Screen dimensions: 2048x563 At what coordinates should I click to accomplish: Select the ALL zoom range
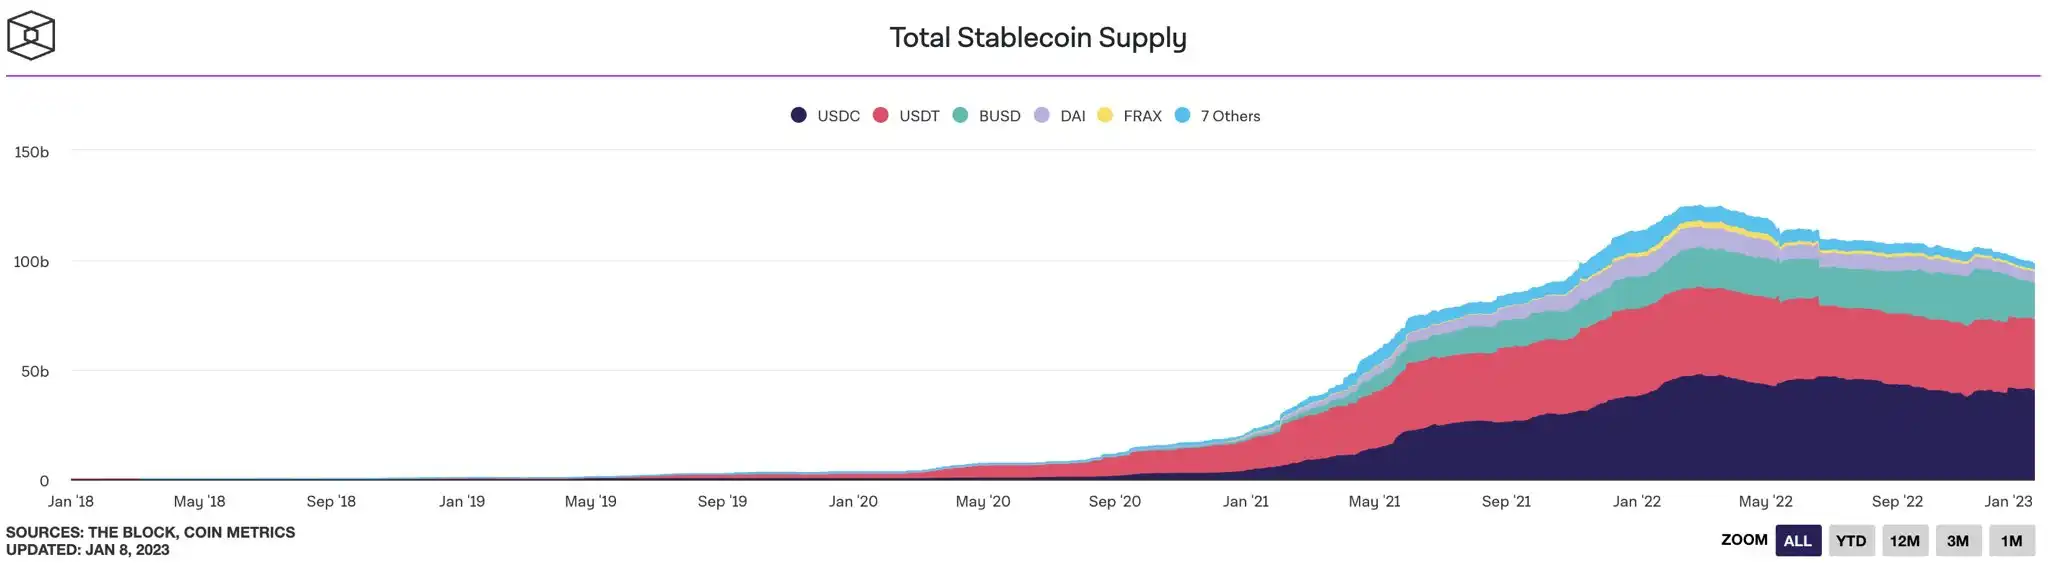tap(1797, 541)
